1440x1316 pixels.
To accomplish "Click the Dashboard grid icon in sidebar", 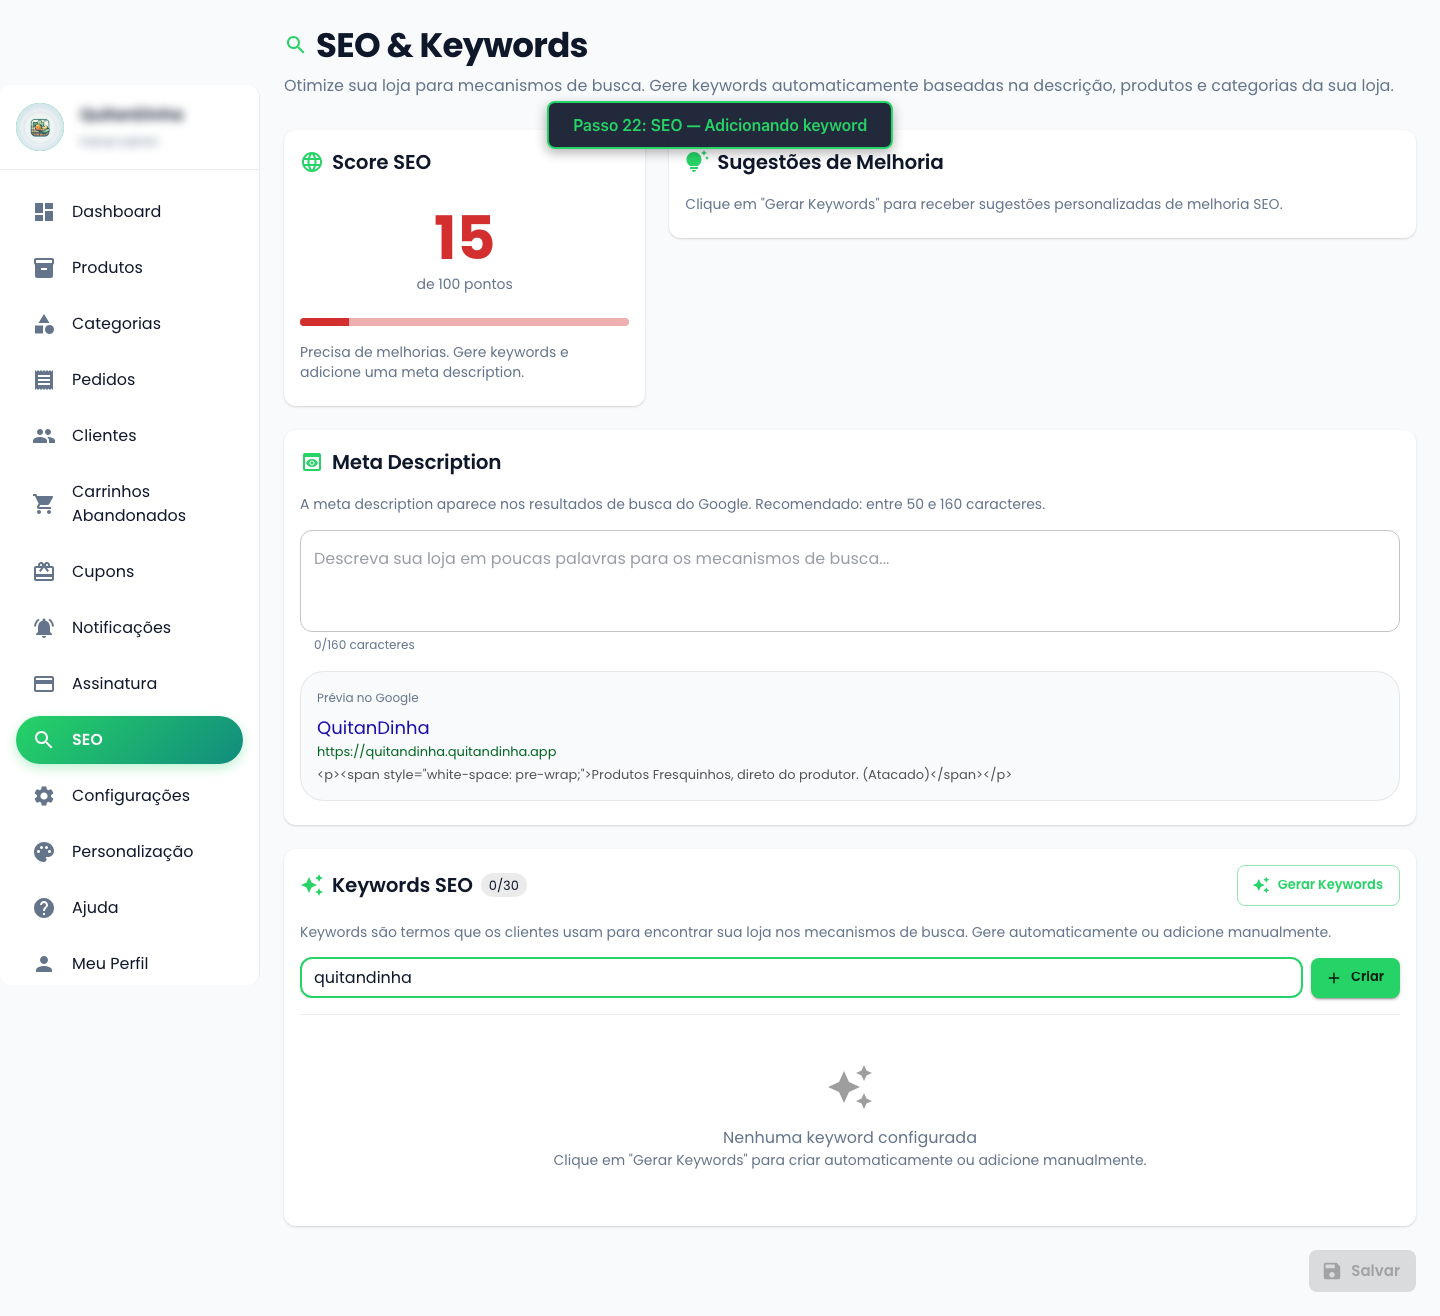I will [x=44, y=212].
